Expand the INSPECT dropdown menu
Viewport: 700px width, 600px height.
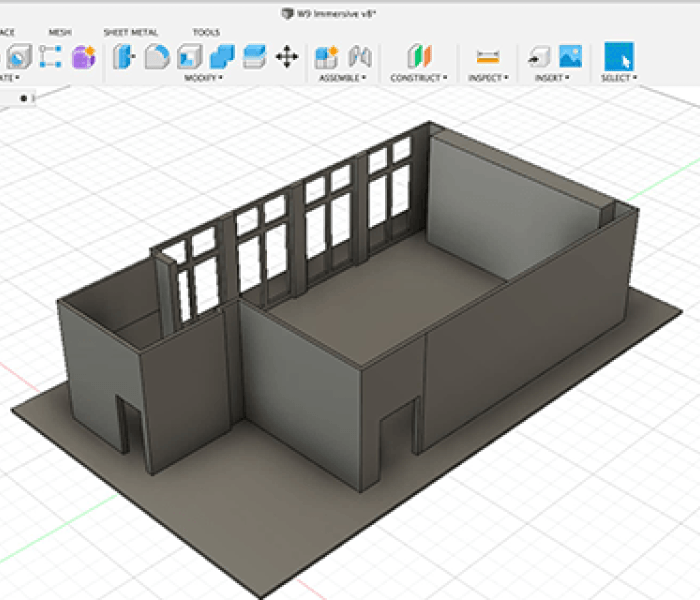(488, 78)
